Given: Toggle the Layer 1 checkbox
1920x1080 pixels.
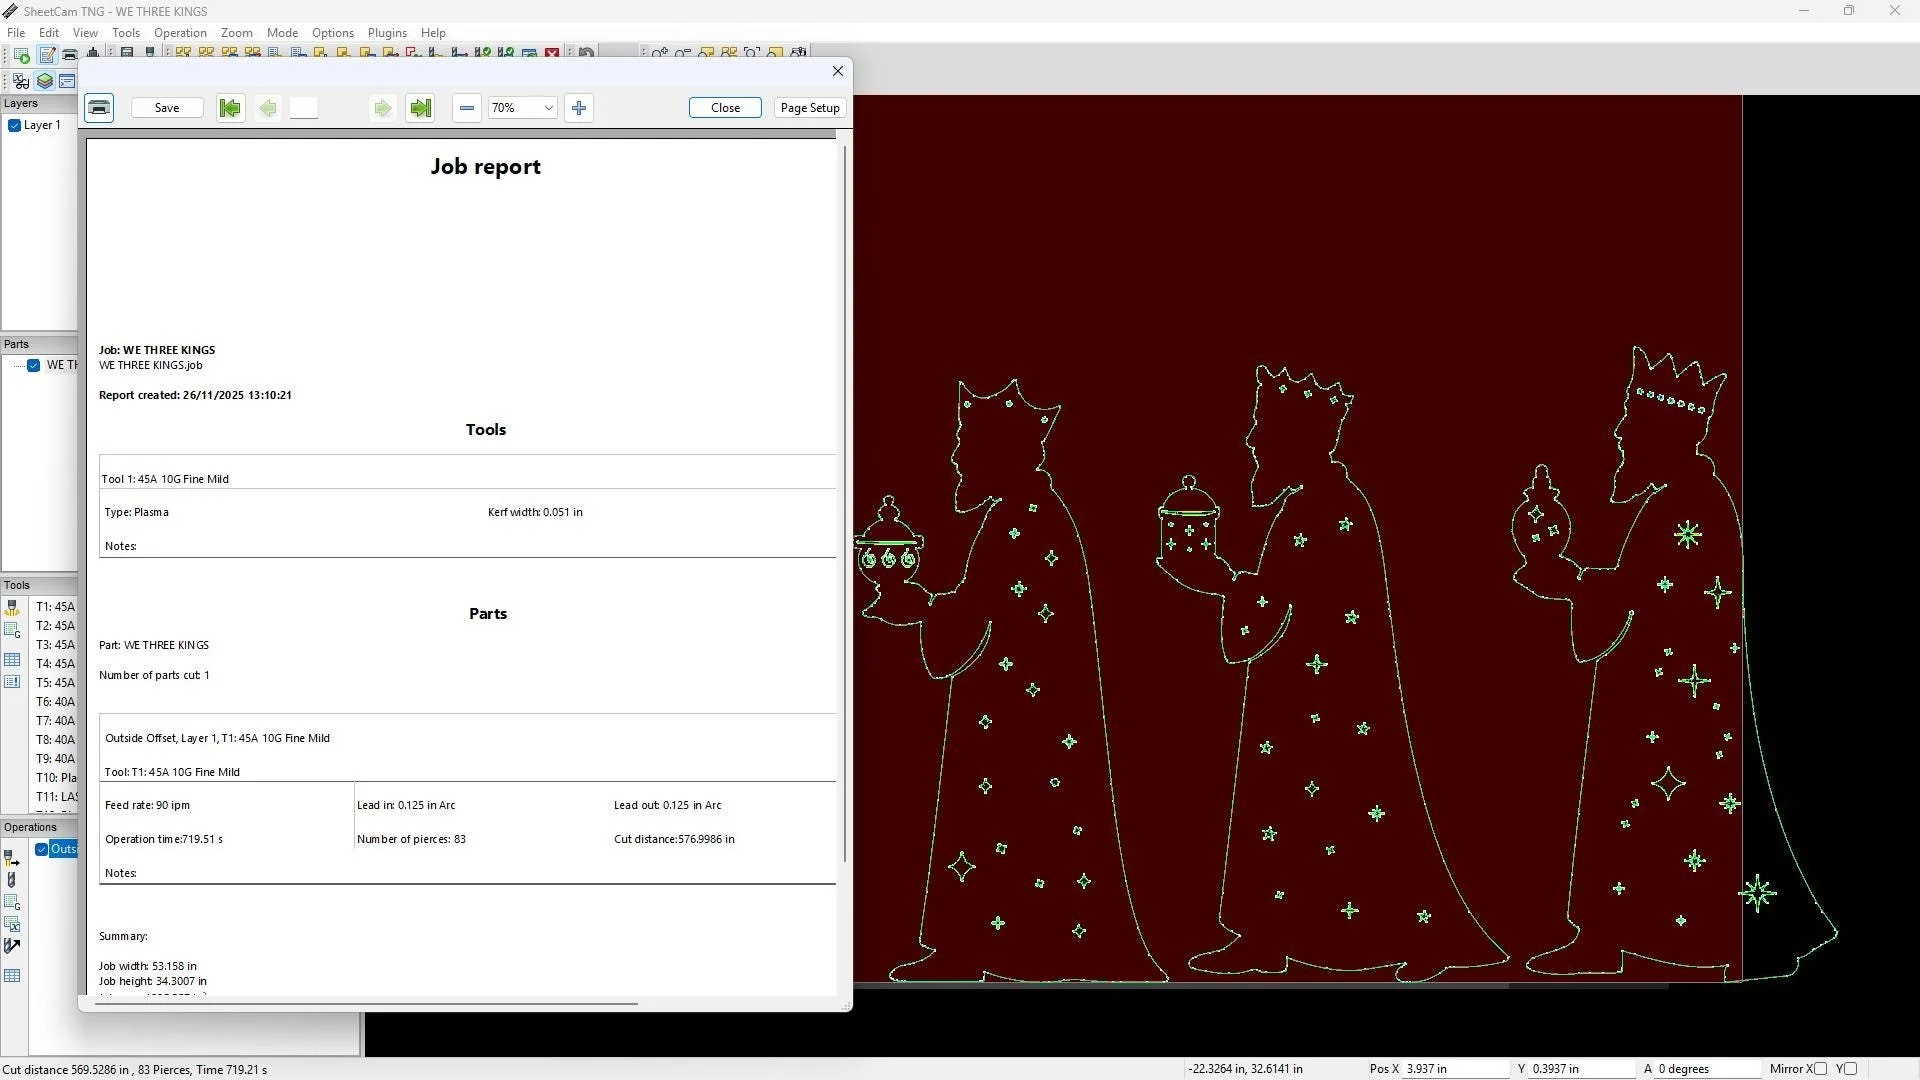Looking at the screenshot, I should click(x=15, y=126).
